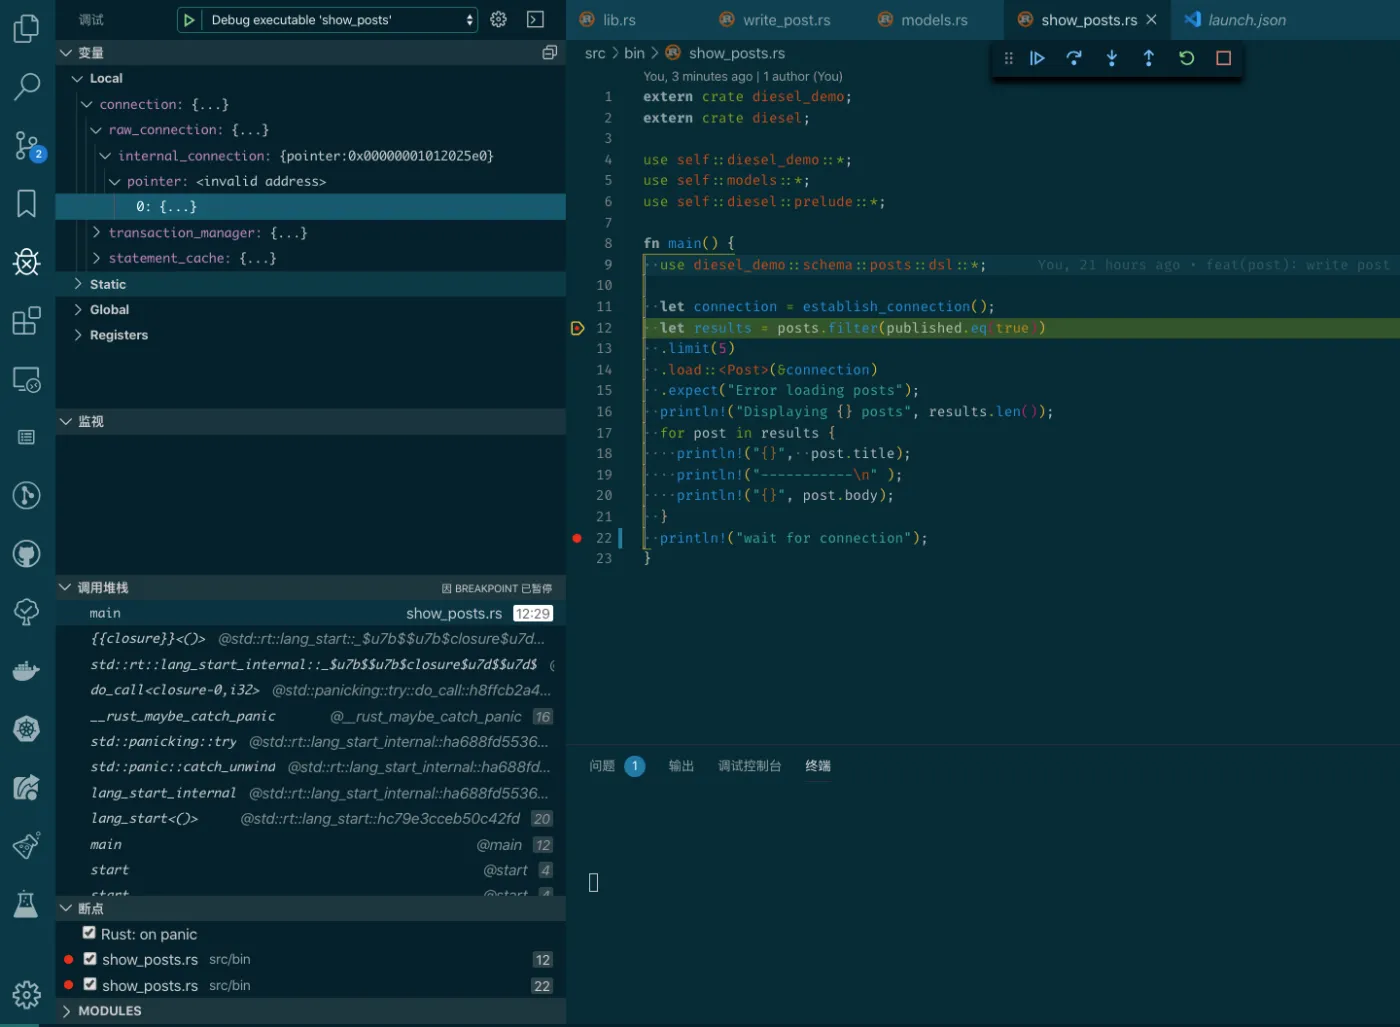This screenshot has width=1400, height=1027.
Task: Collapse the 变量 variables section
Action: [66, 52]
